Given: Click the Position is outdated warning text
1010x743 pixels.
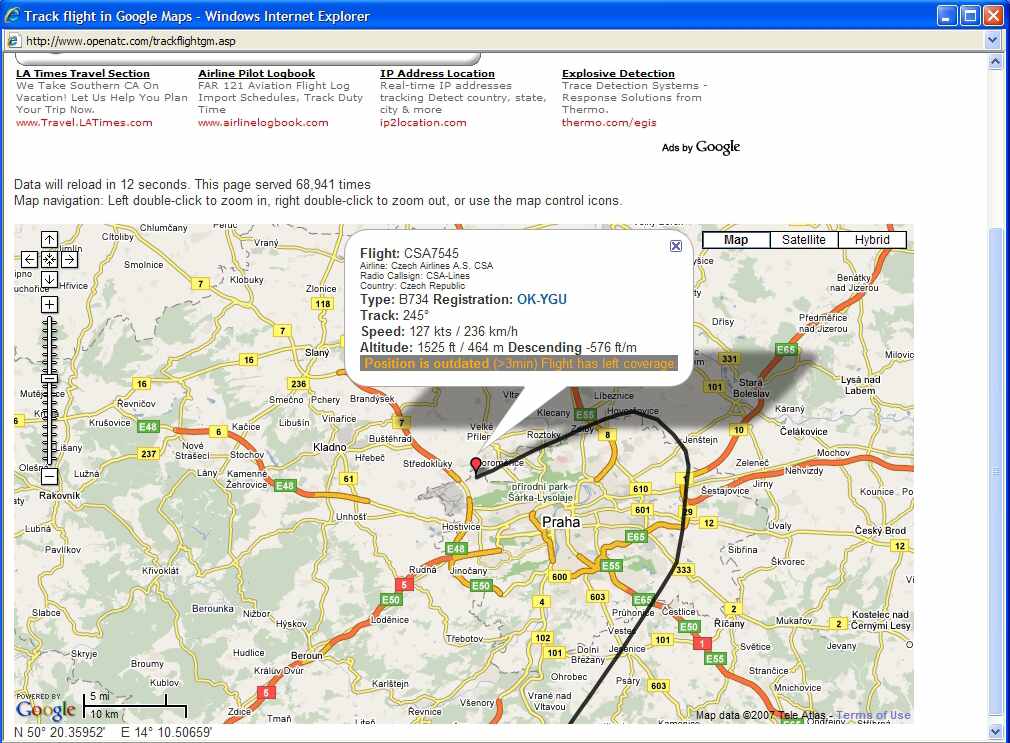Looking at the screenshot, I should pyautogui.click(x=519, y=363).
